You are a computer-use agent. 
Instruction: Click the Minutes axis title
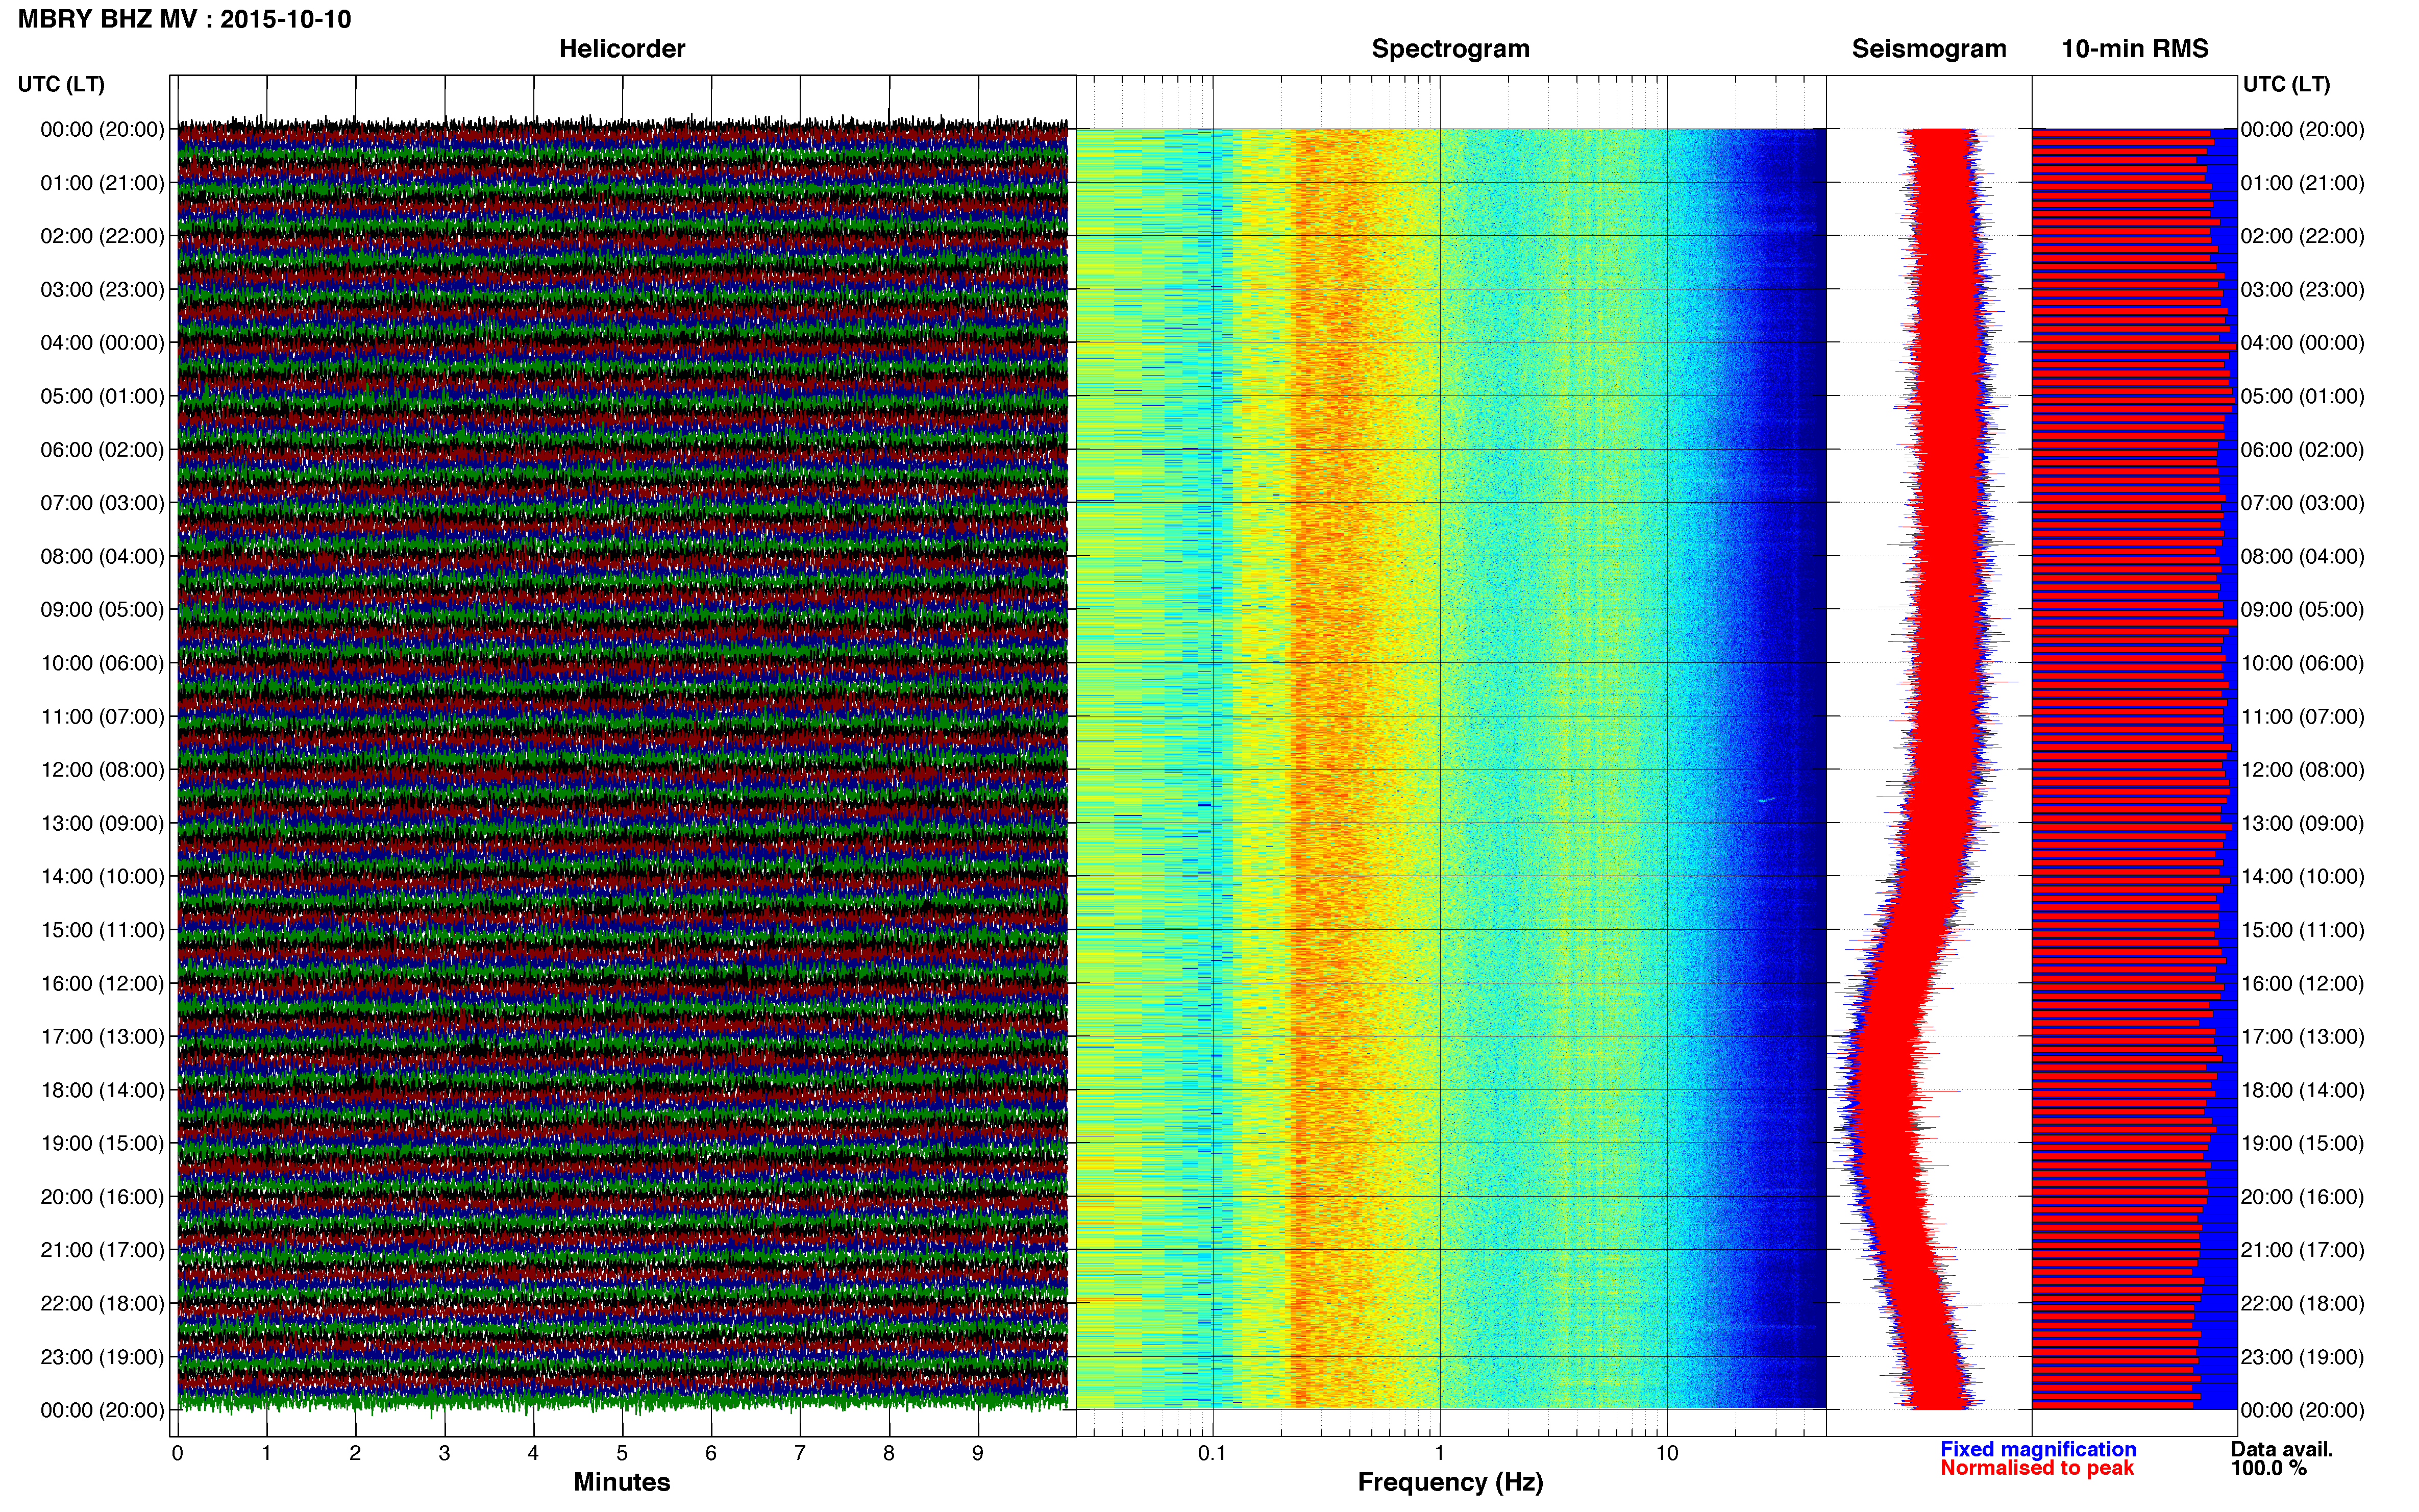pos(622,1483)
